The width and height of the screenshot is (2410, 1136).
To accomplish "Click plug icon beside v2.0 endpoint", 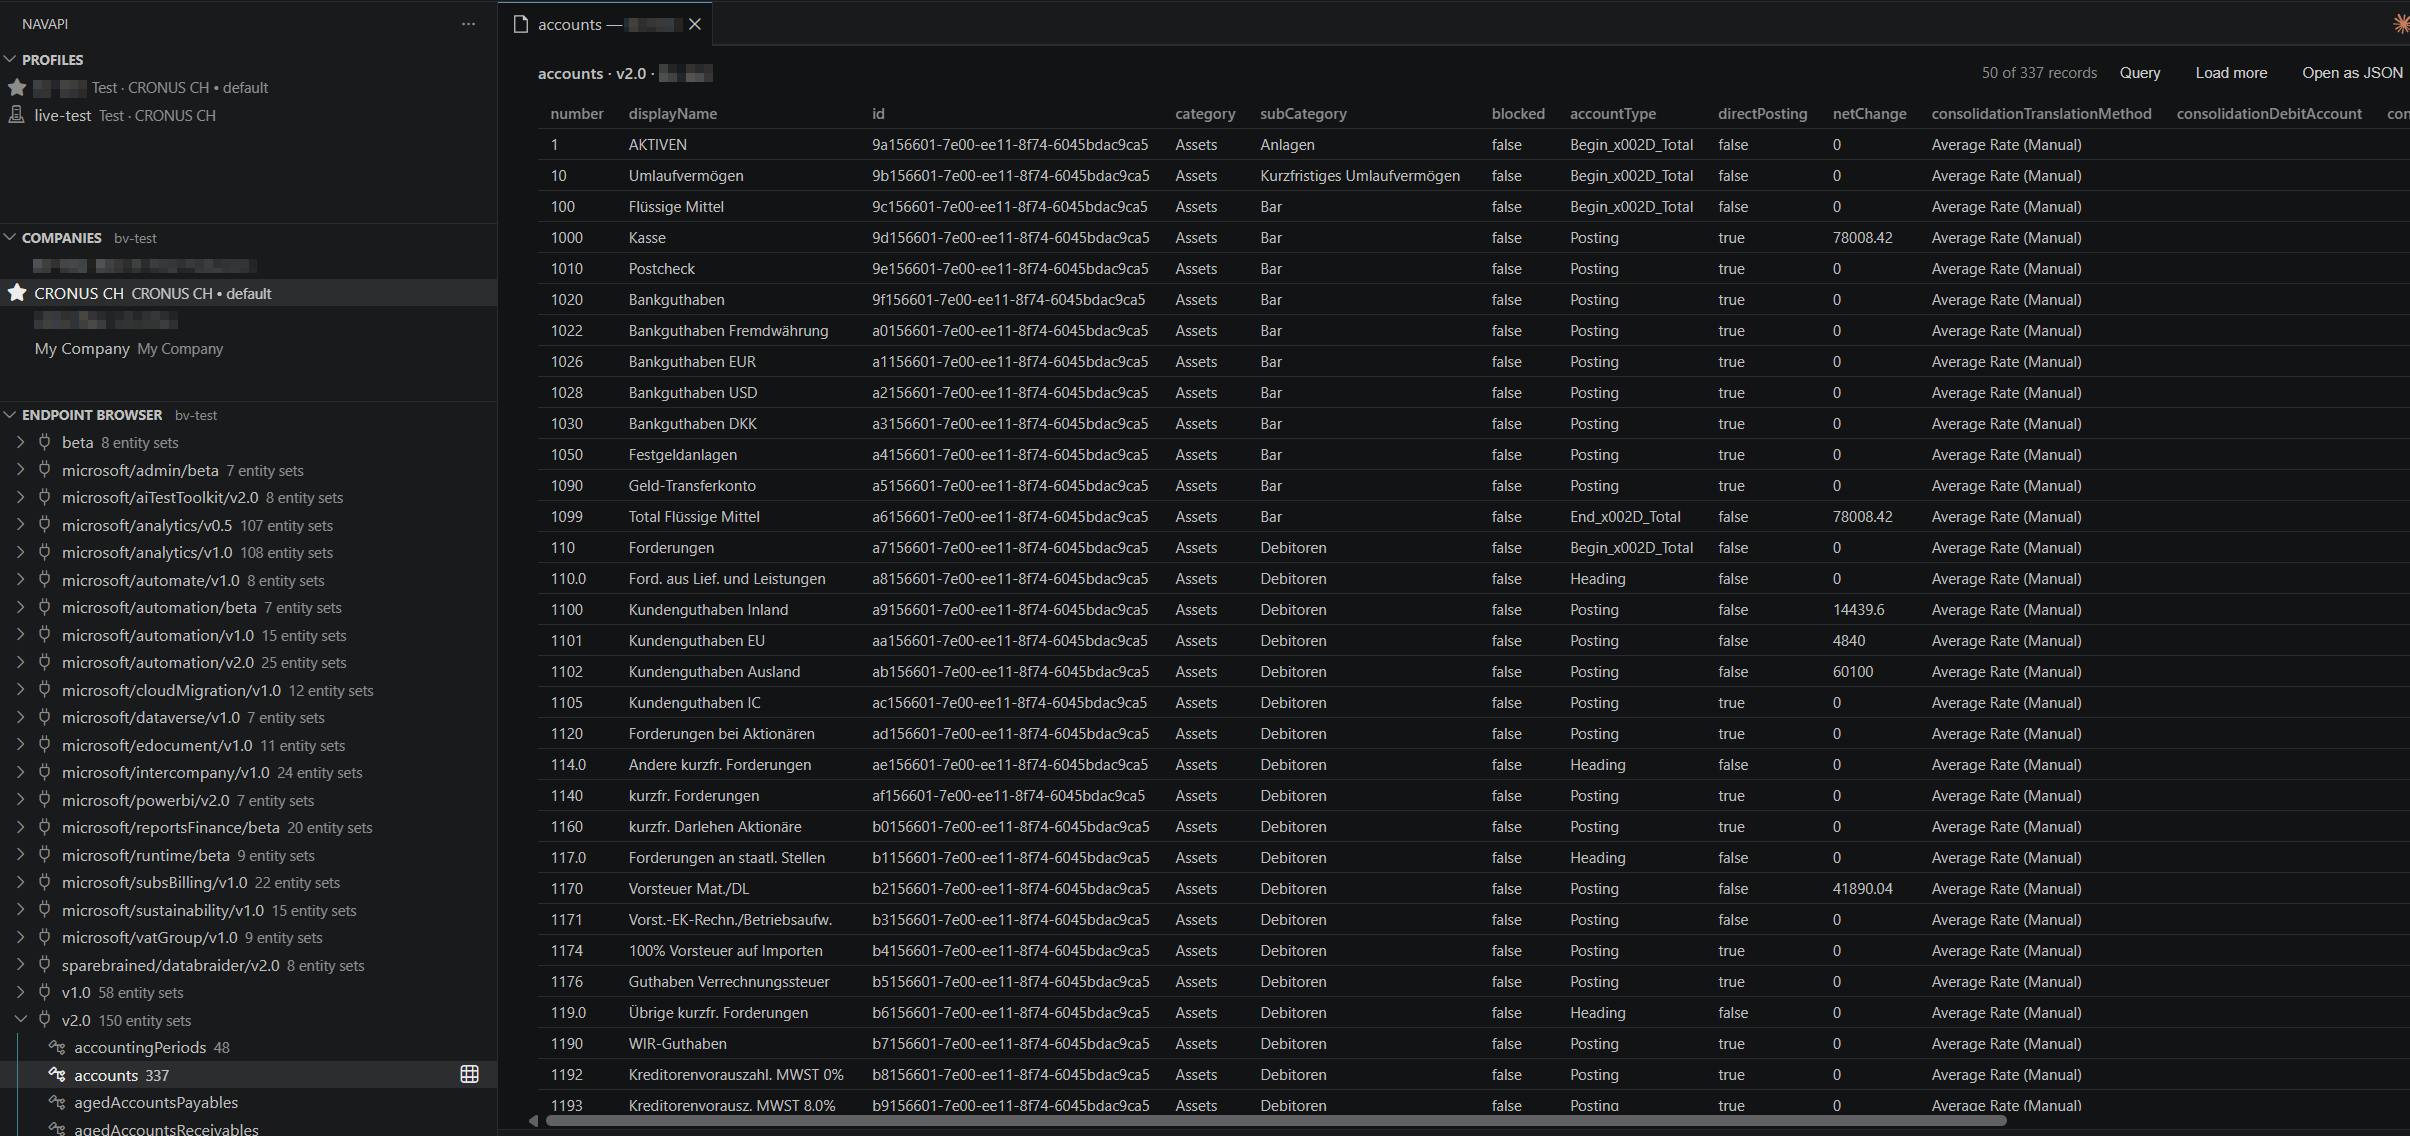I will click(44, 1020).
